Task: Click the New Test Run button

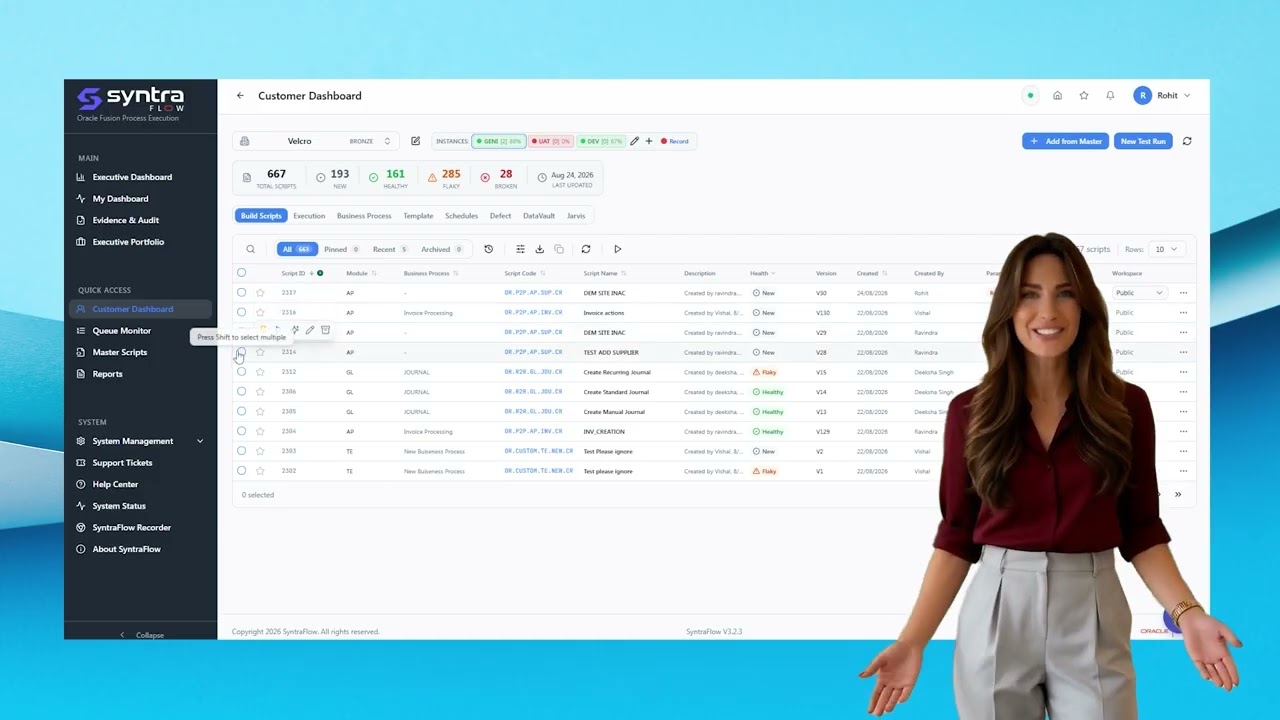Action: 1143,141
